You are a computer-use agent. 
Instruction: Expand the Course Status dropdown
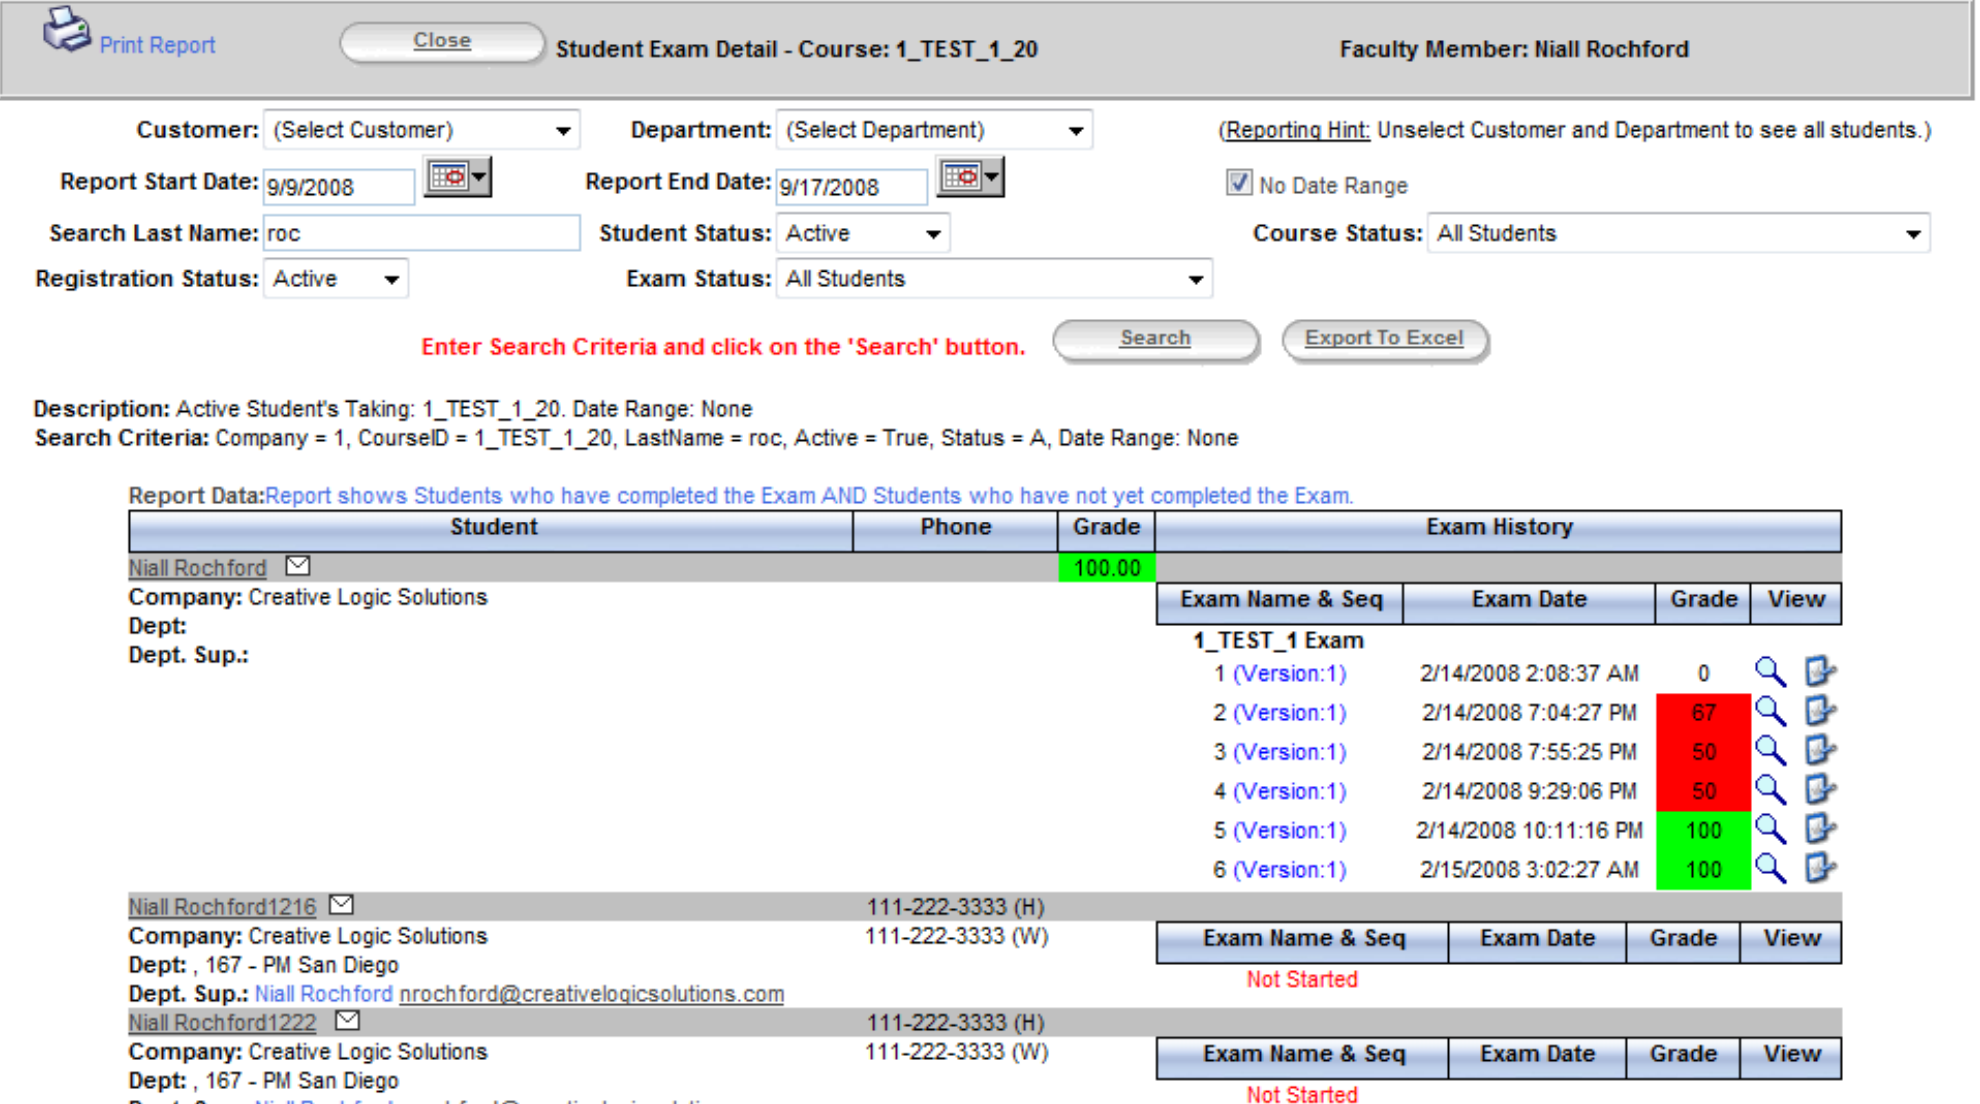click(x=1678, y=233)
